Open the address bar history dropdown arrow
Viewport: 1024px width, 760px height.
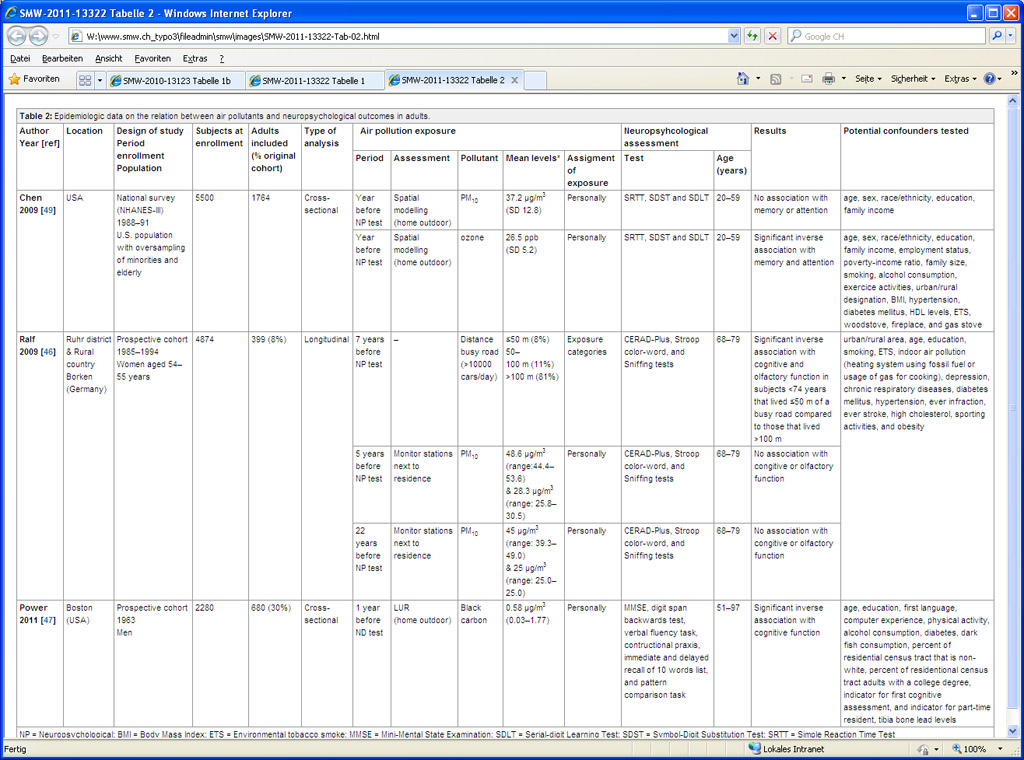[x=735, y=36]
